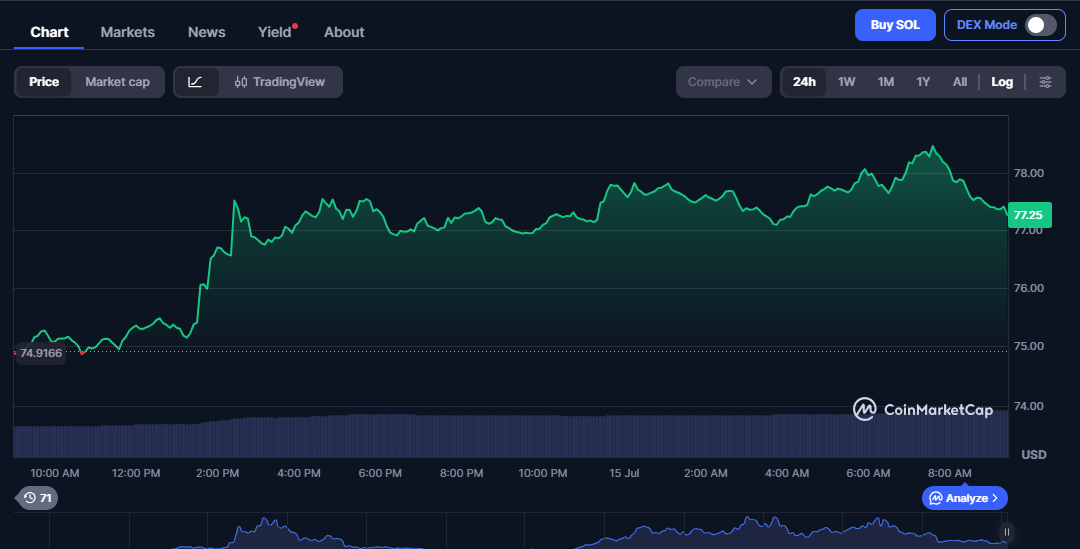Open the About tab
The height and width of the screenshot is (549, 1080).
(x=344, y=32)
